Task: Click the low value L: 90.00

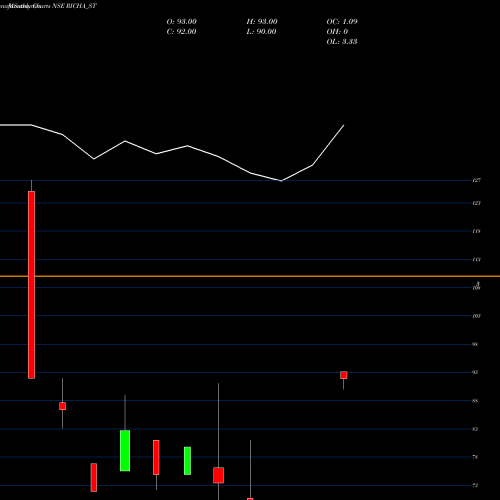Action: point(261,32)
